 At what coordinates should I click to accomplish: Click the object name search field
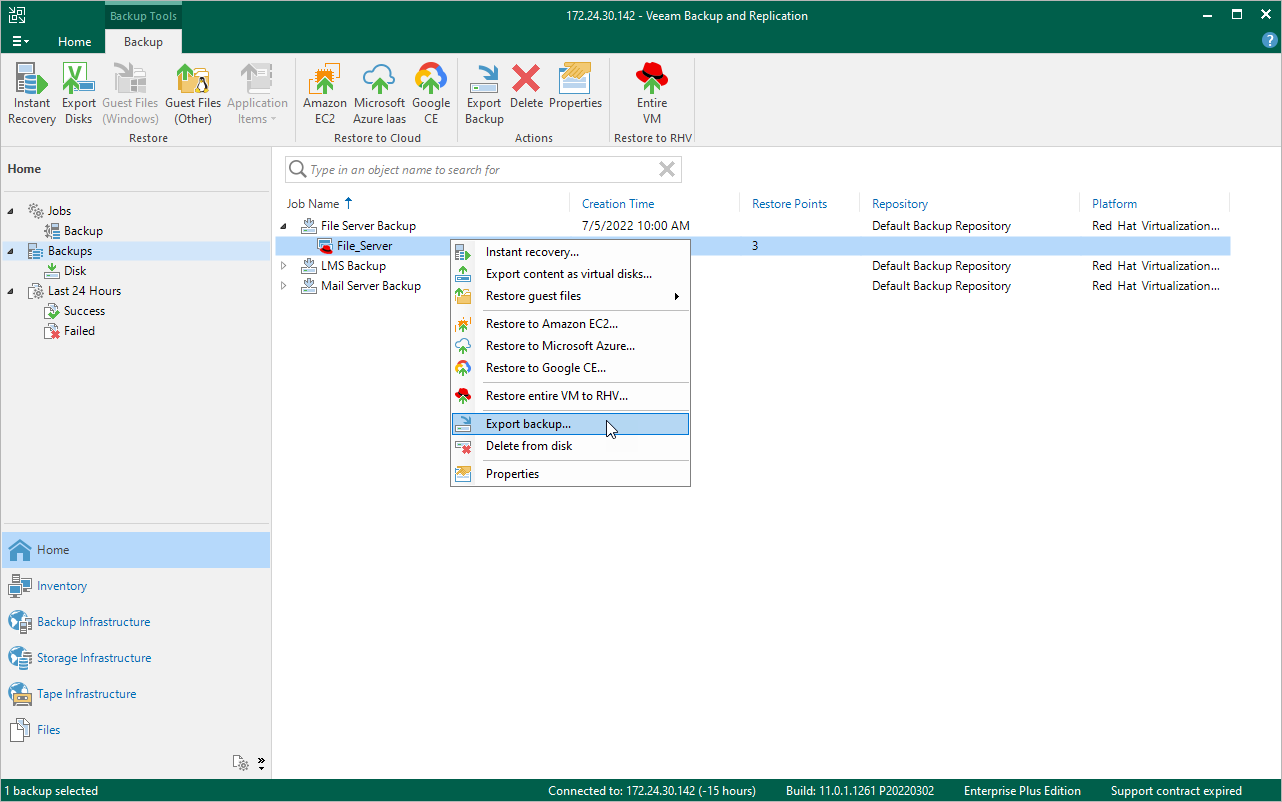pyautogui.click(x=483, y=170)
